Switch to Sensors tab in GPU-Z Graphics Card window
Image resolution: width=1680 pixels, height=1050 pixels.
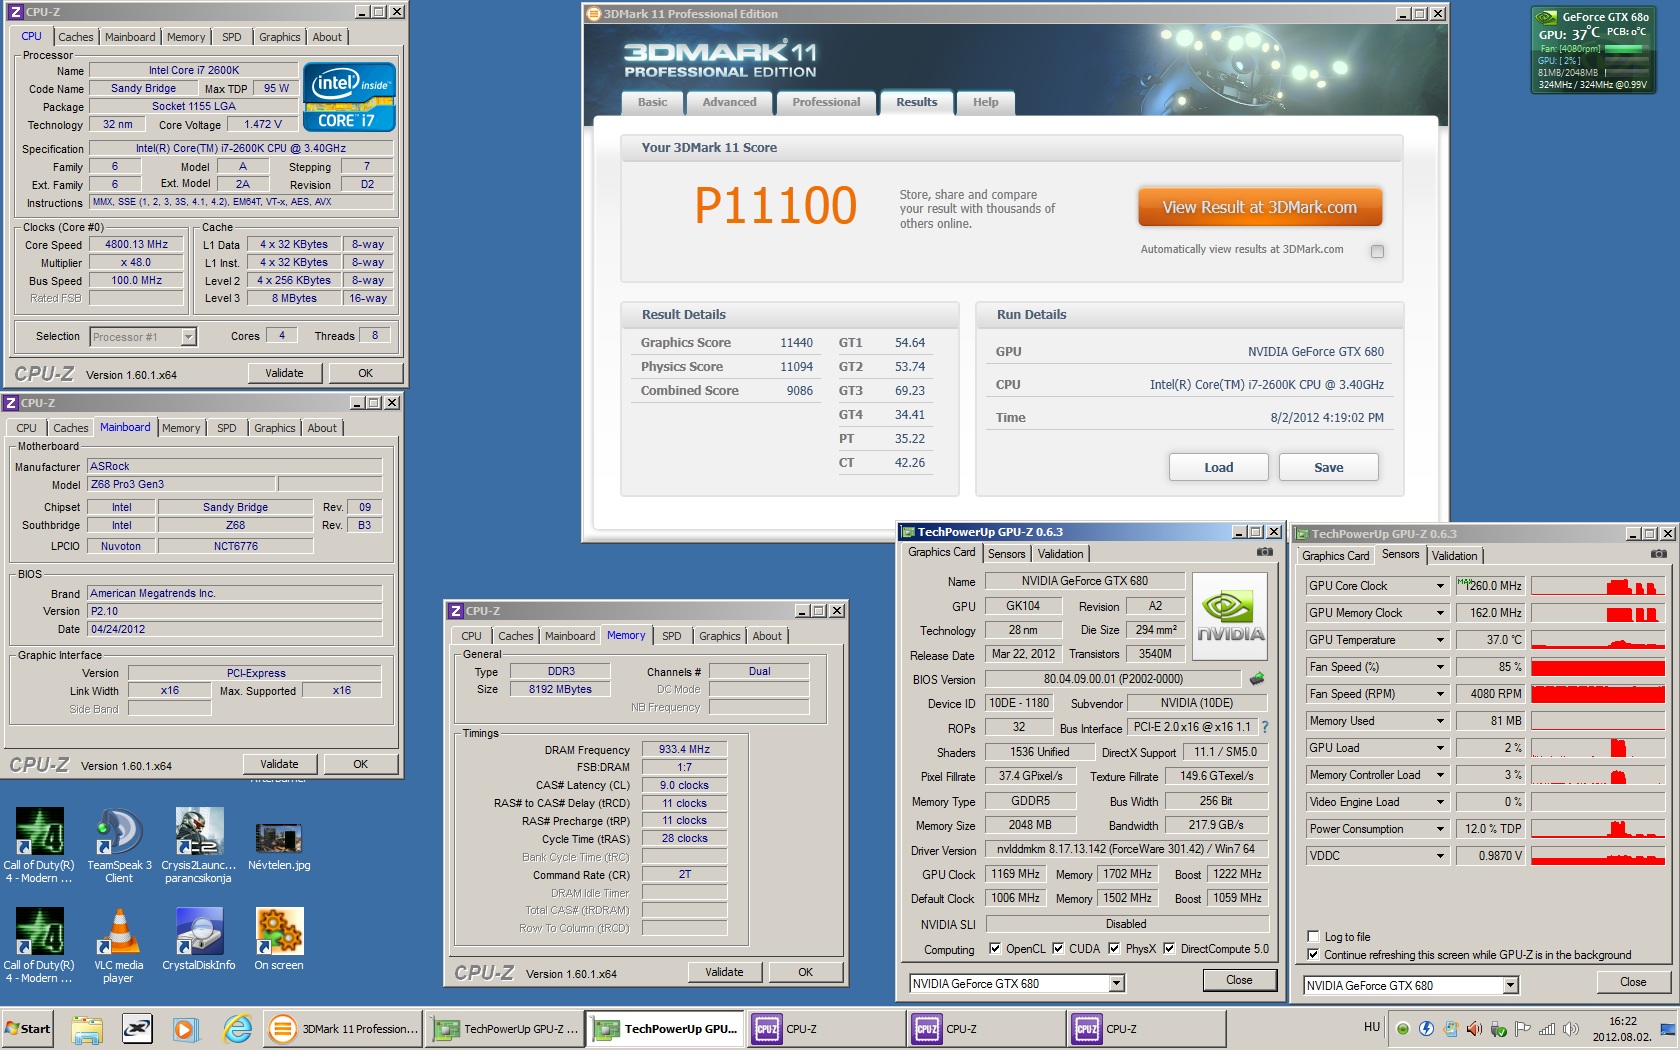[x=1007, y=554]
